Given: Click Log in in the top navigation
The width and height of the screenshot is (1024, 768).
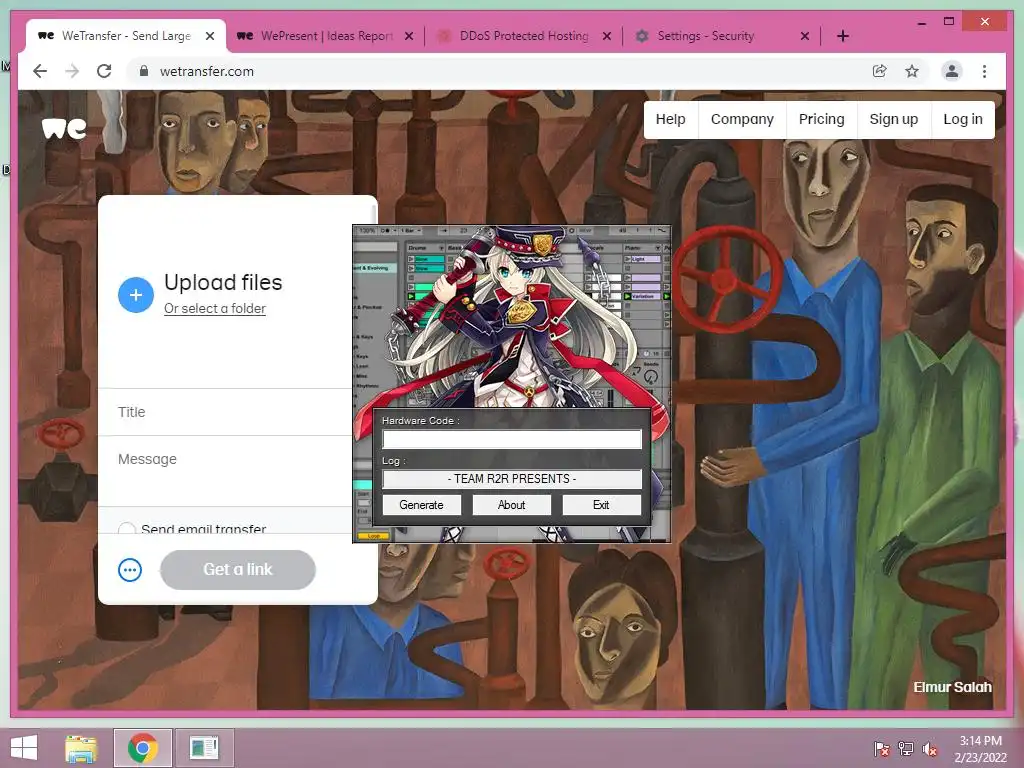Looking at the screenshot, I should 963,120.
